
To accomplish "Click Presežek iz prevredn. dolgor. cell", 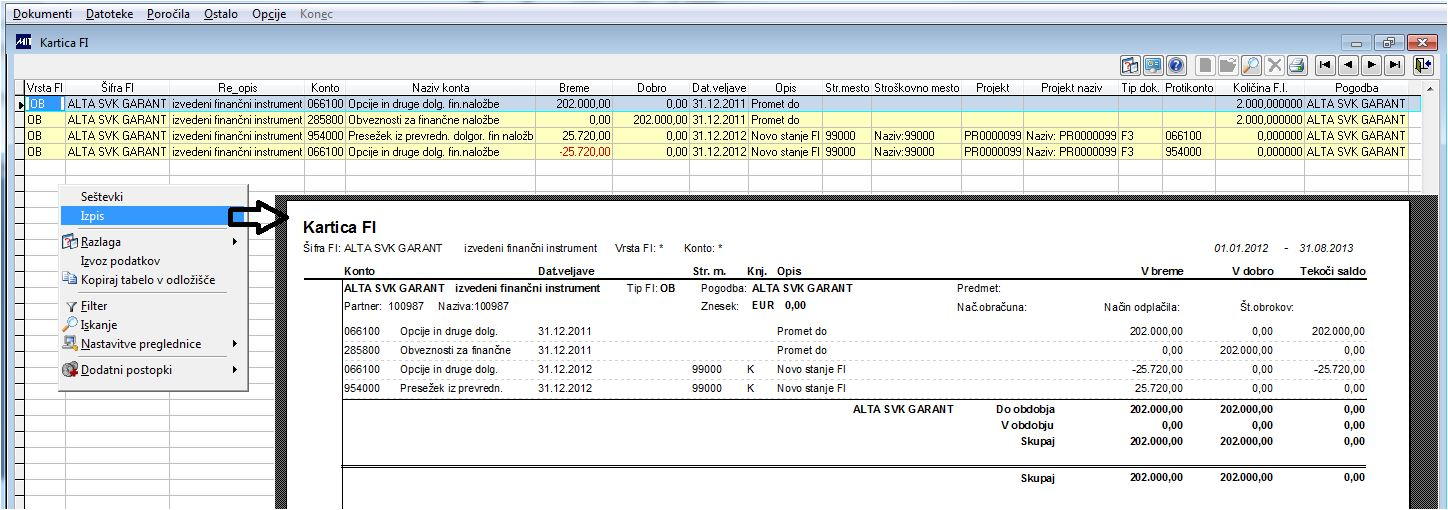I will tap(440, 135).
